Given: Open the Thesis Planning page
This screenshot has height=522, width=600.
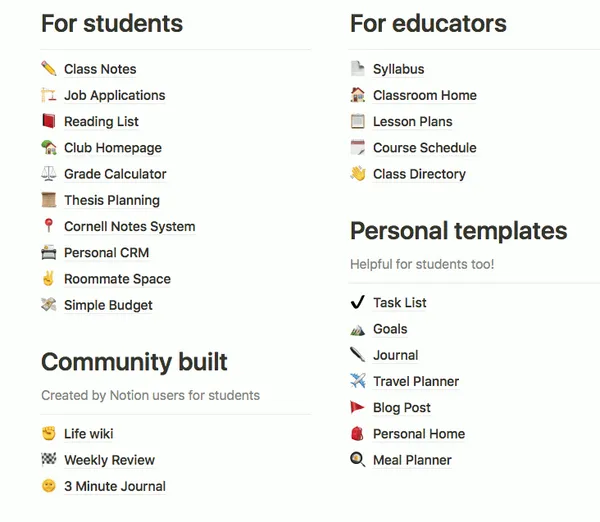Looking at the screenshot, I should (x=112, y=200).
